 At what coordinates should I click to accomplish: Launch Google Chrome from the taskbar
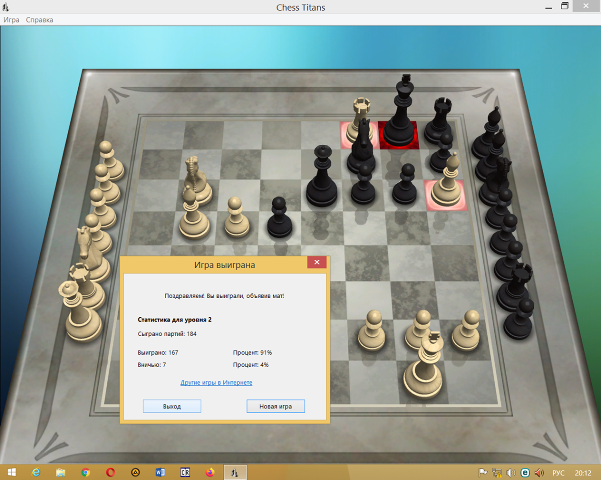[85, 471]
